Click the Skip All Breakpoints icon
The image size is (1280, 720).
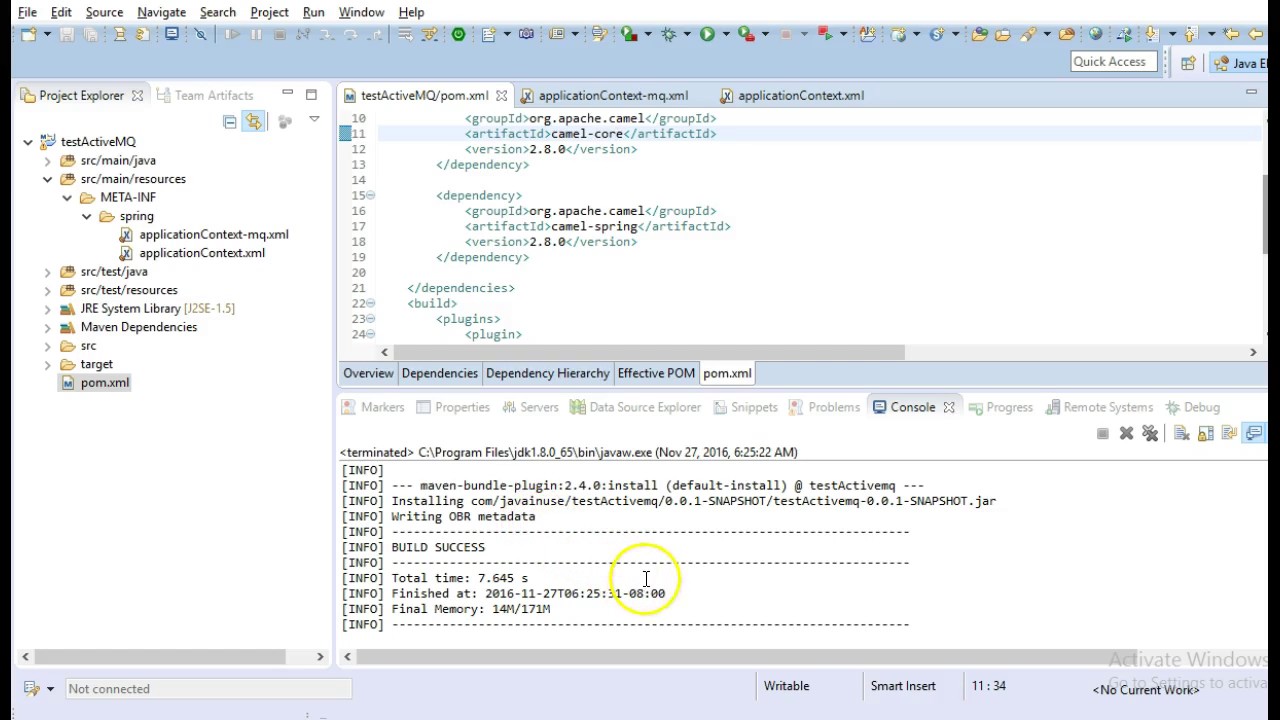(200, 34)
